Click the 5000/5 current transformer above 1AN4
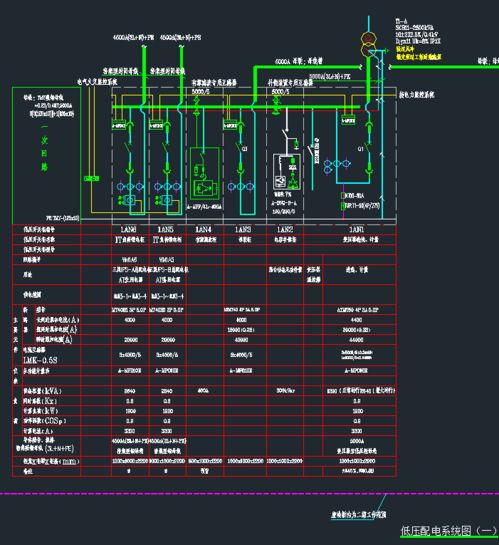 [196, 104]
